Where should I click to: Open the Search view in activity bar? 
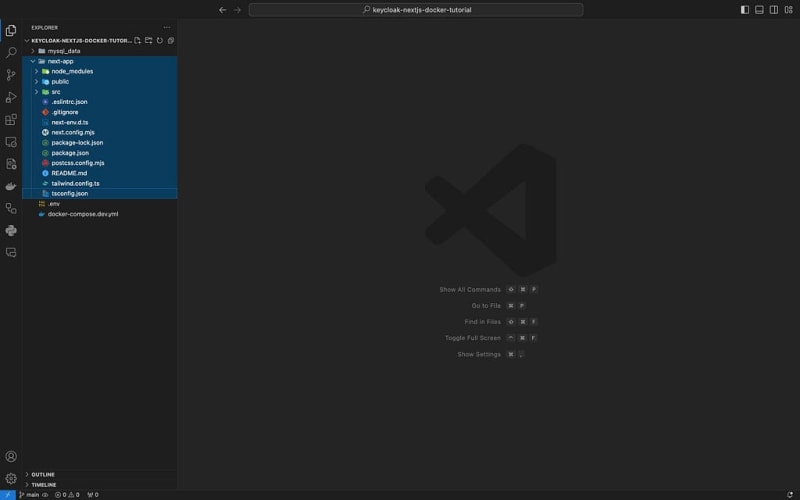(11, 53)
